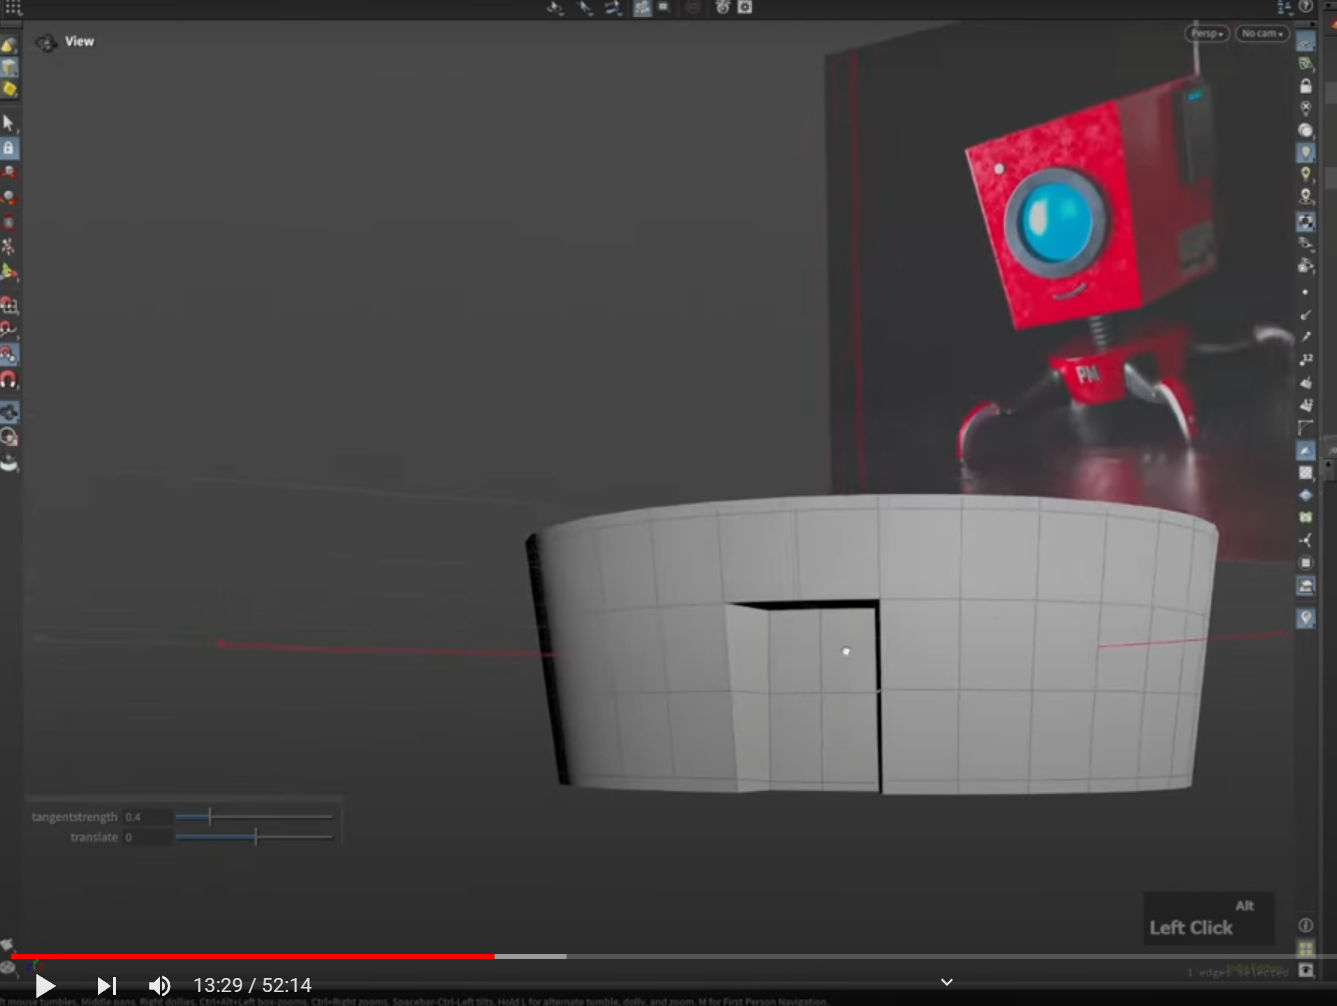
Task: Click the red video progress bar
Action: (x=253, y=956)
